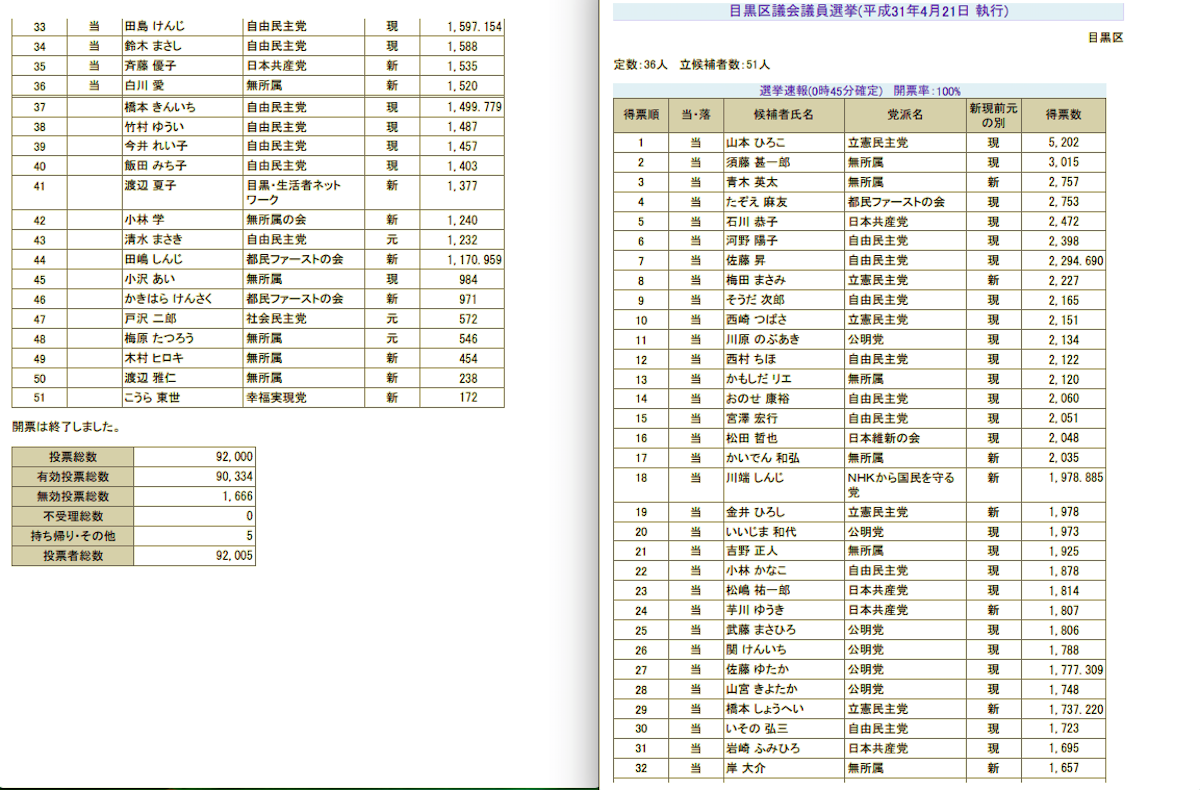Click candidate 武藤 まさひろ

tap(760, 630)
